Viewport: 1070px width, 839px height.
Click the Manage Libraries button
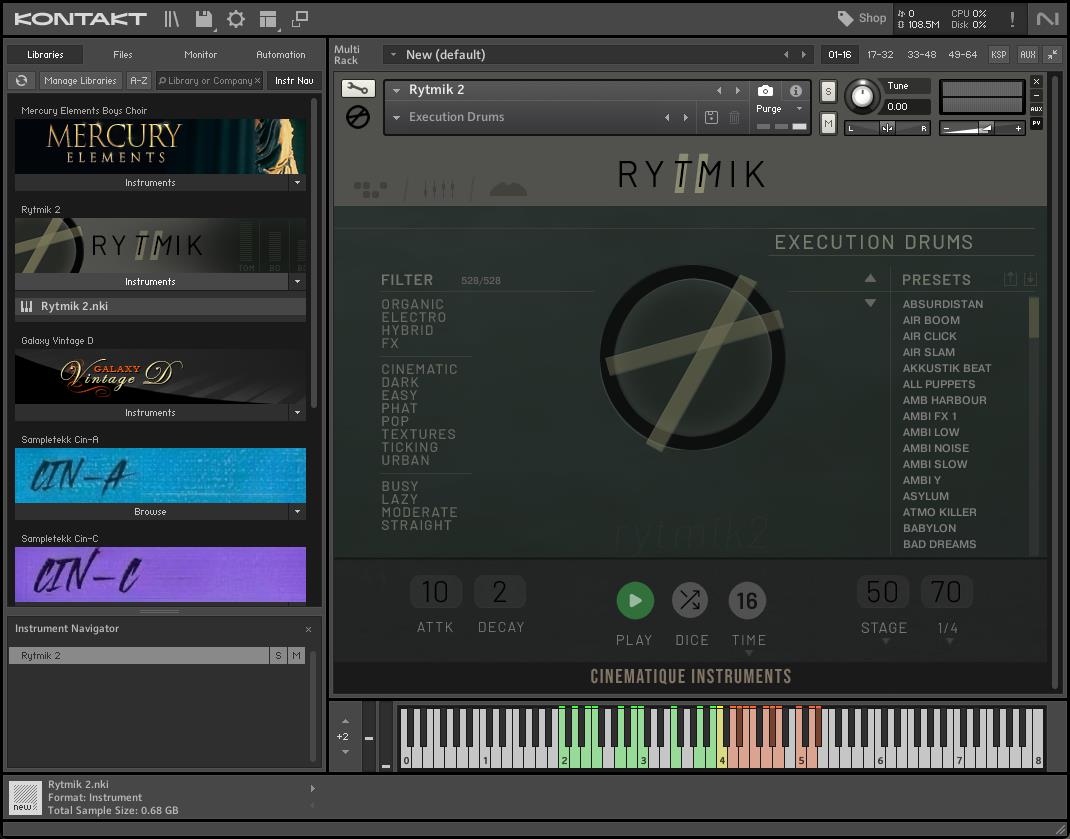tap(80, 81)
